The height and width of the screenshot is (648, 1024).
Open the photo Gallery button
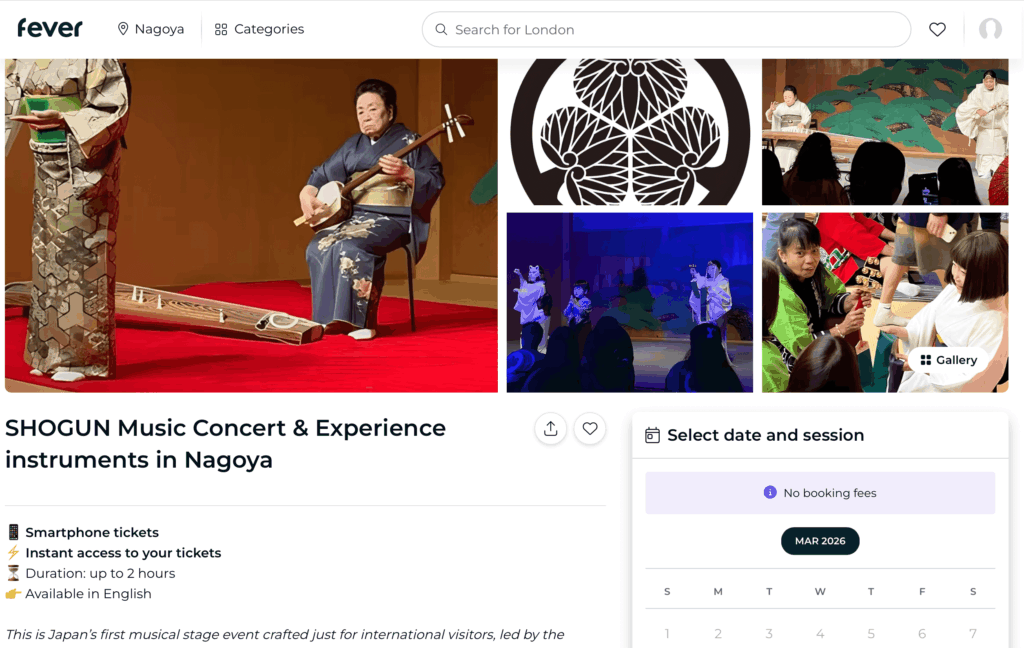pos(947,360)
